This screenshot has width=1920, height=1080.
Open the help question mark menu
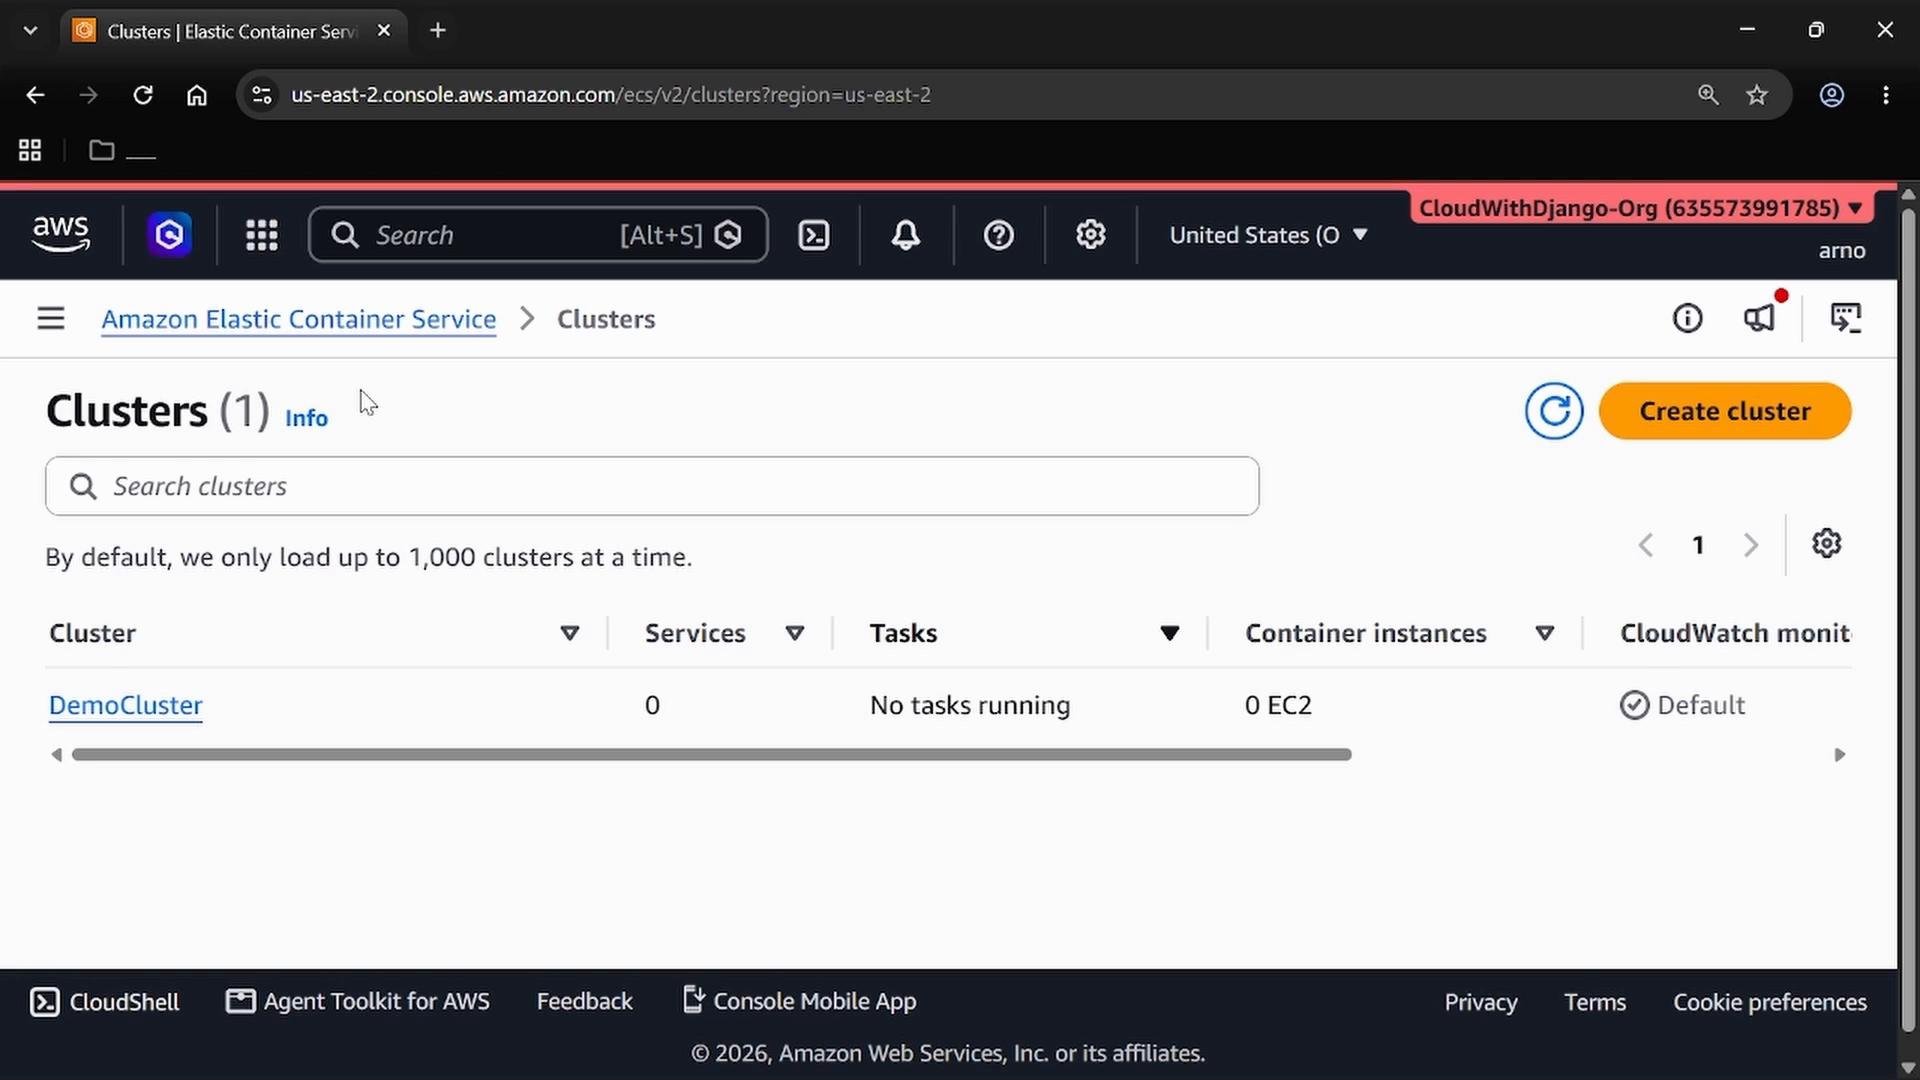click(x=999, y=235)
